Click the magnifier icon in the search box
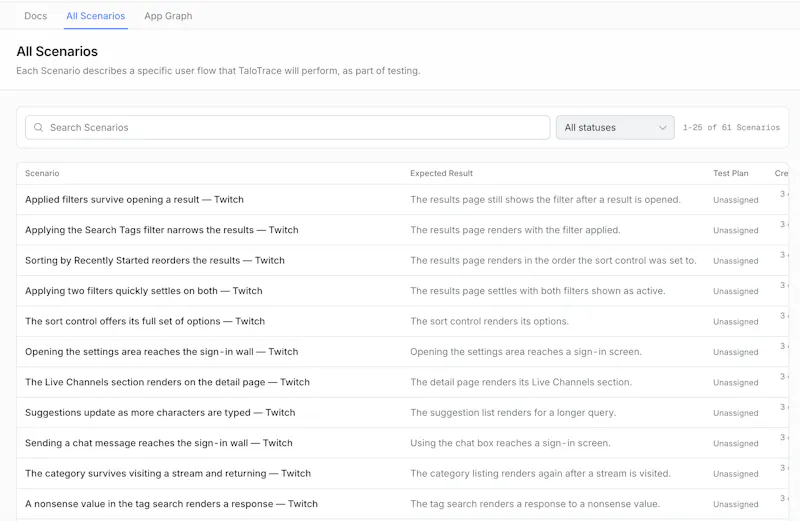This screenshot has height=521, width=800. (38, 128)
